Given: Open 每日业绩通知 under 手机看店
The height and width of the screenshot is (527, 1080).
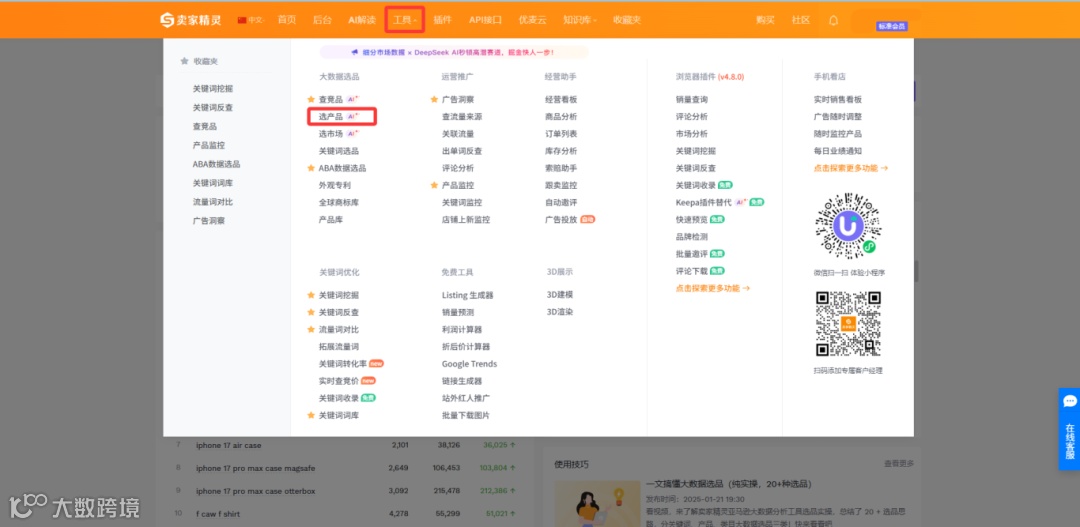Looking at the screenshot, I should pyautogui.click(x=838, y=151).
